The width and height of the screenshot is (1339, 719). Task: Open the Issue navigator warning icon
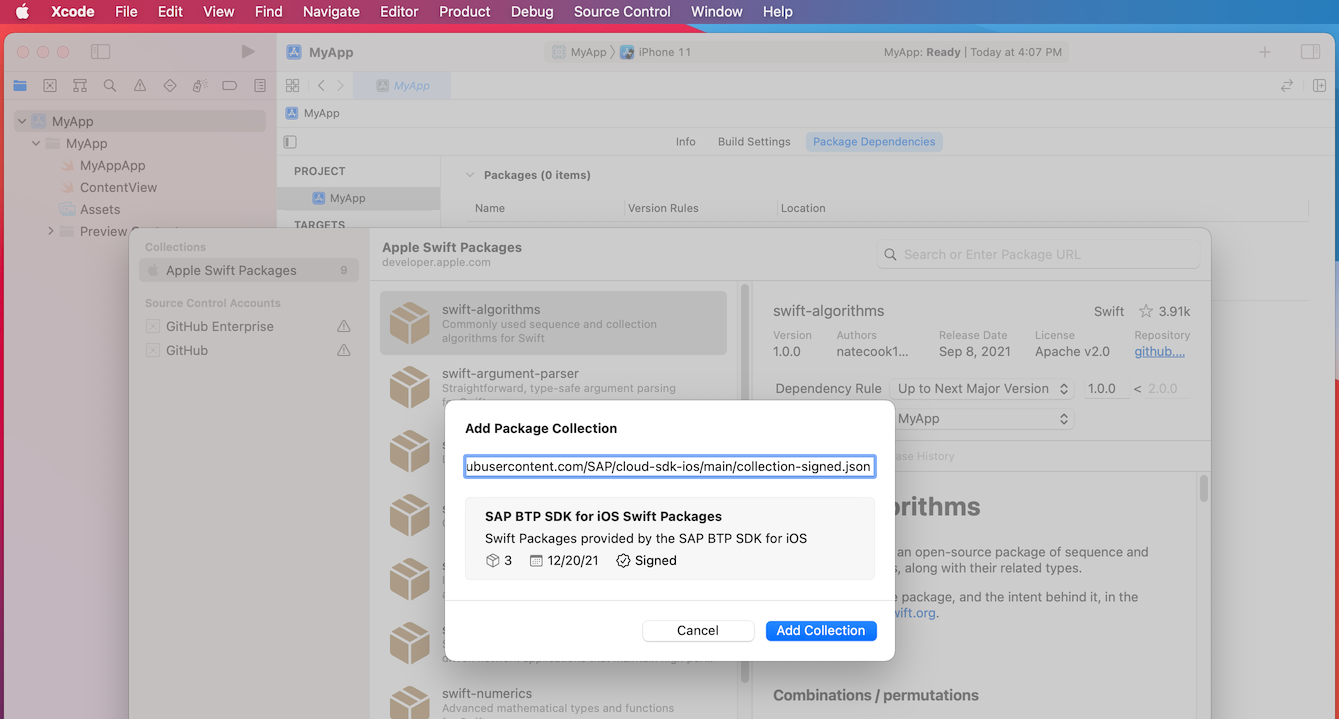140,86
